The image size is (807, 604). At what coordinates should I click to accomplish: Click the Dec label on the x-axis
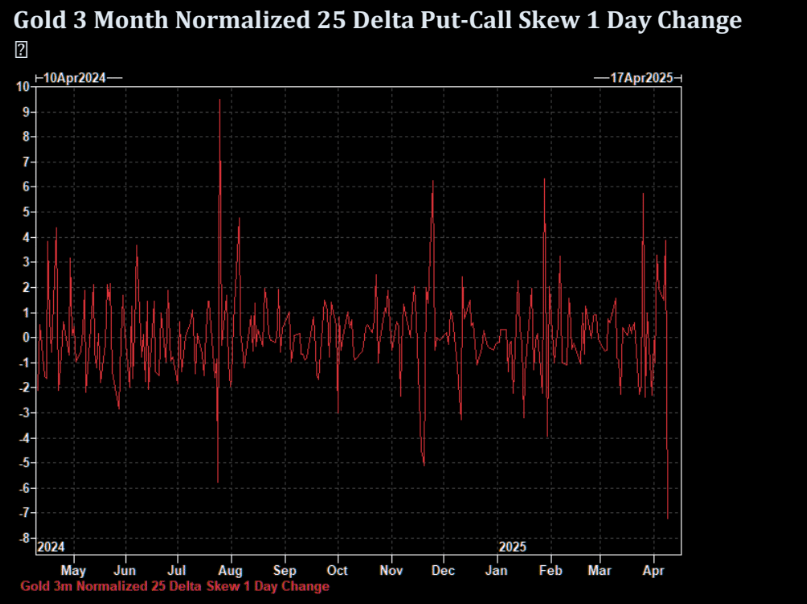442,570
